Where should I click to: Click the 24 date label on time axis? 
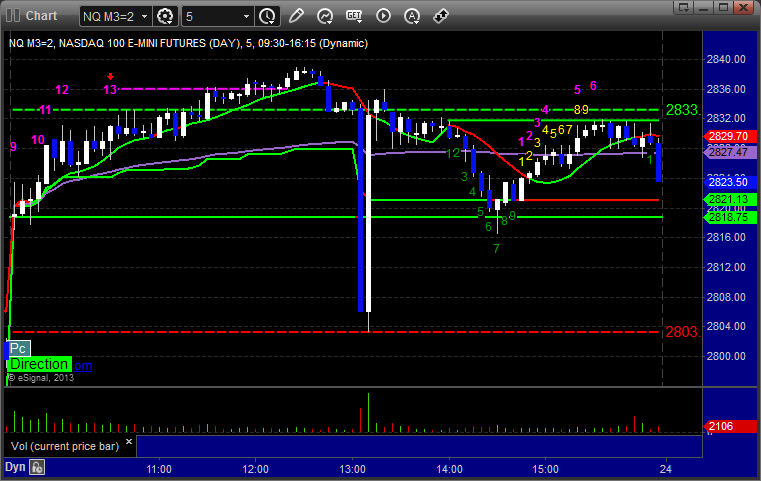(x=666, y=469)
